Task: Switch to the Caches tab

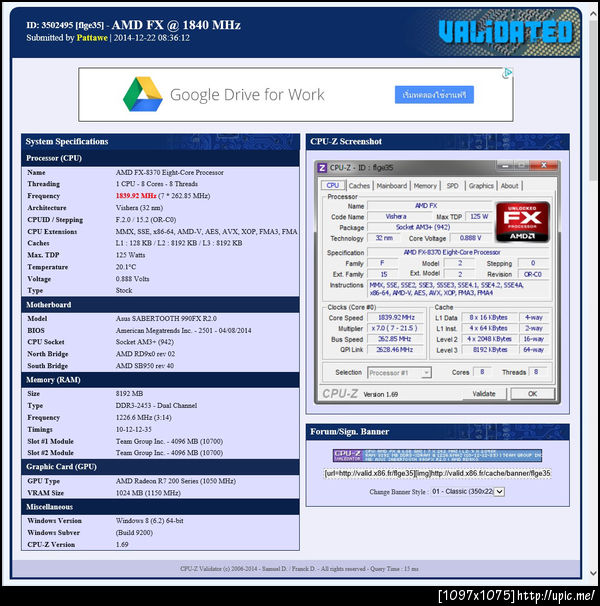Action: coord(359,186)
